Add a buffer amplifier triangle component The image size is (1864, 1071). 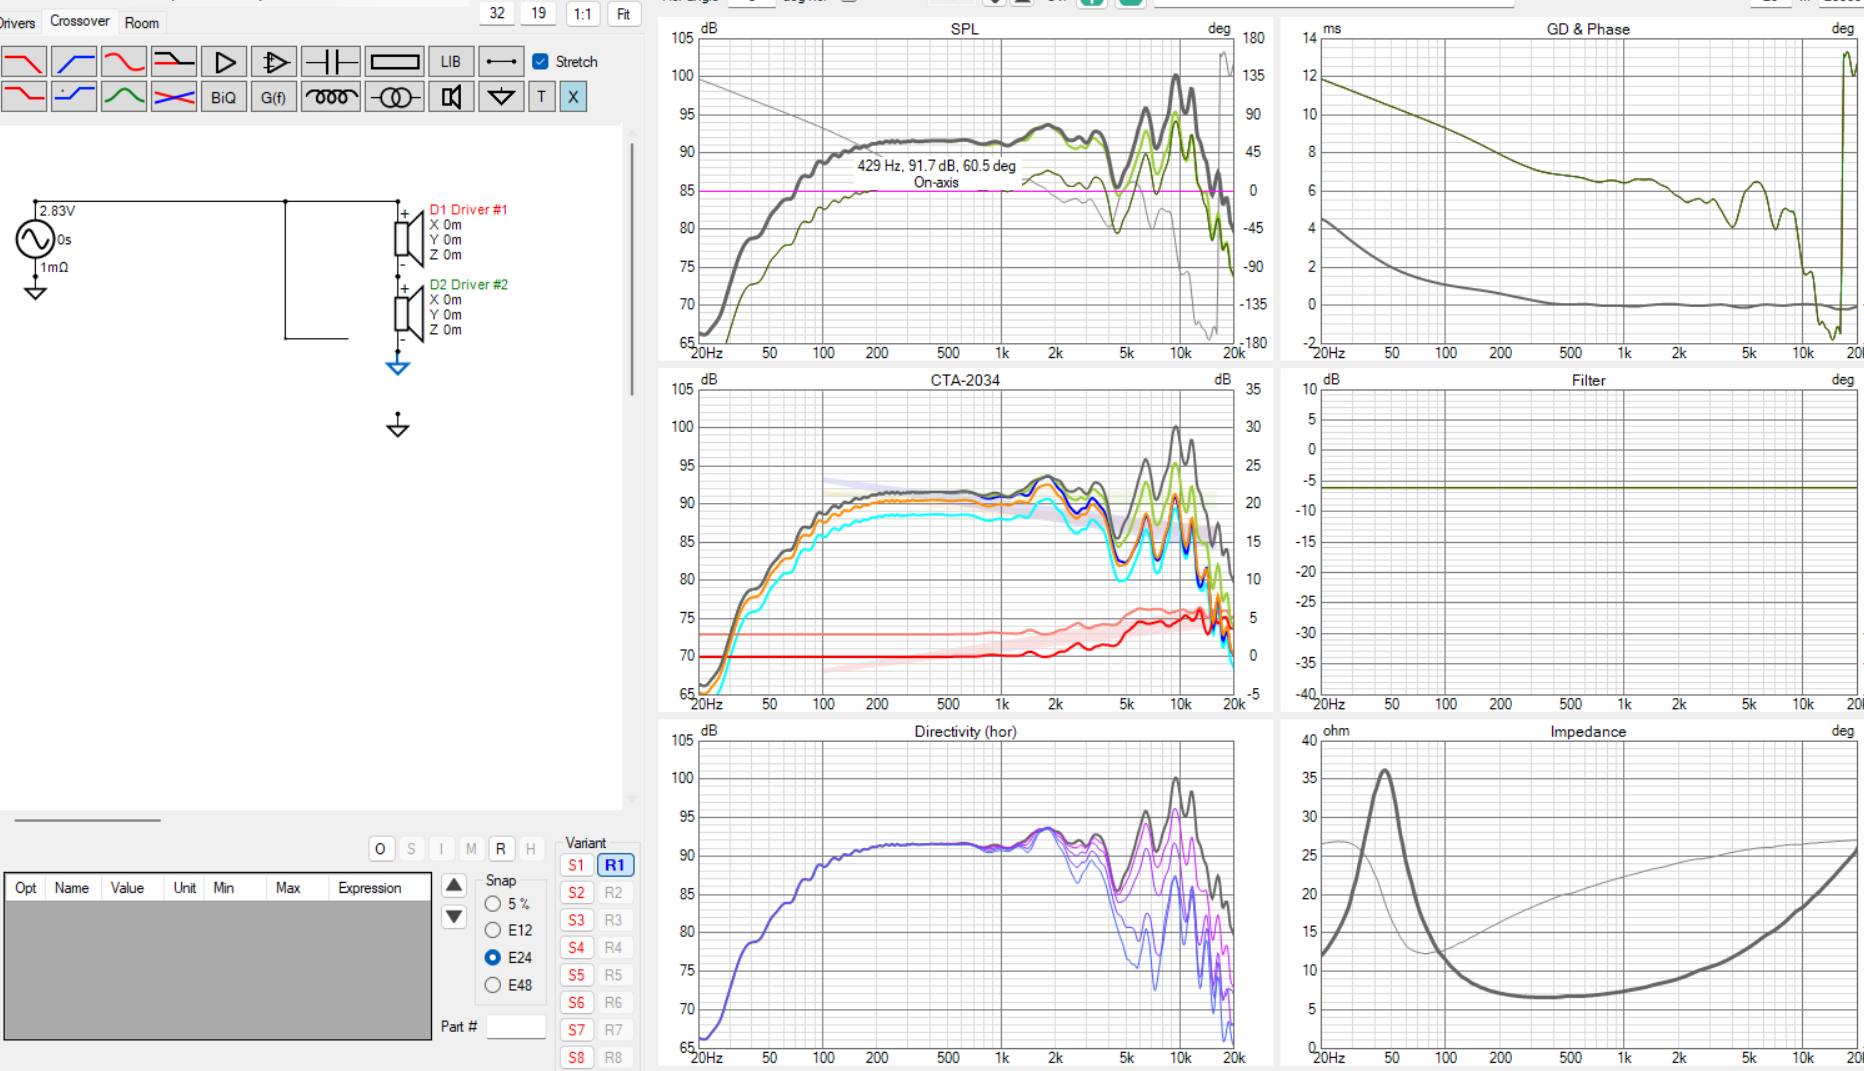224,62
